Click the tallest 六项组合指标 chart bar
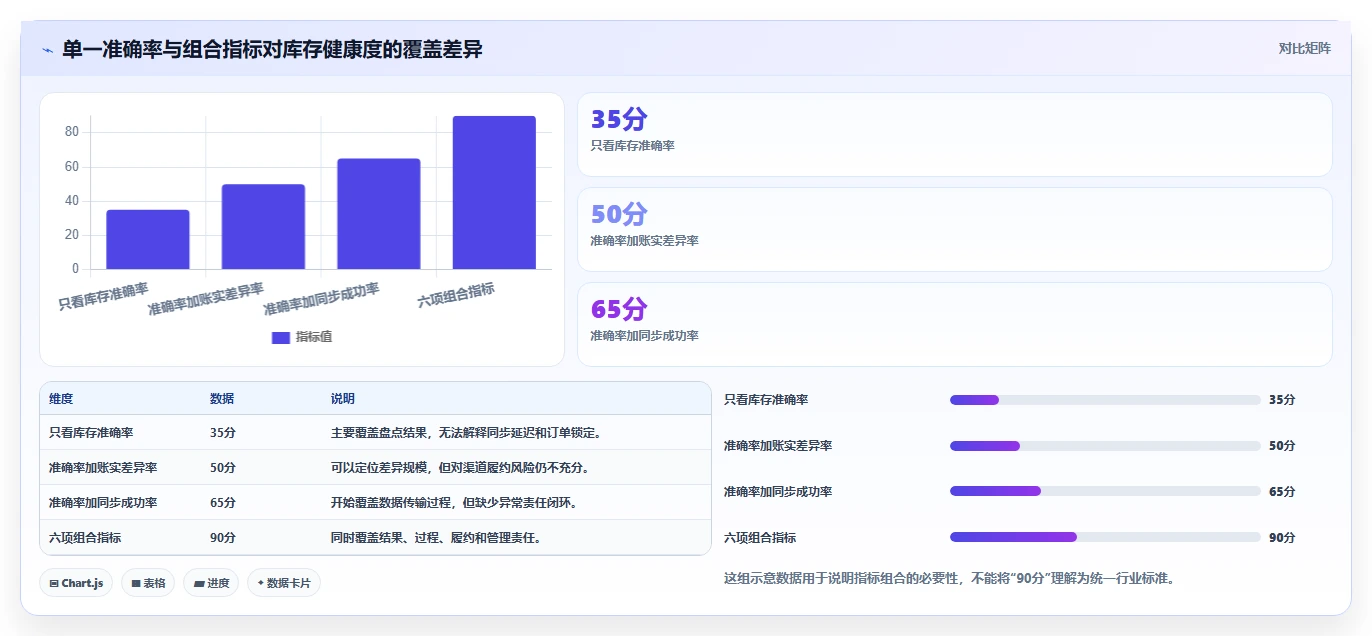The height and width of the screenshot is (636, 1372). pos(494,192)
